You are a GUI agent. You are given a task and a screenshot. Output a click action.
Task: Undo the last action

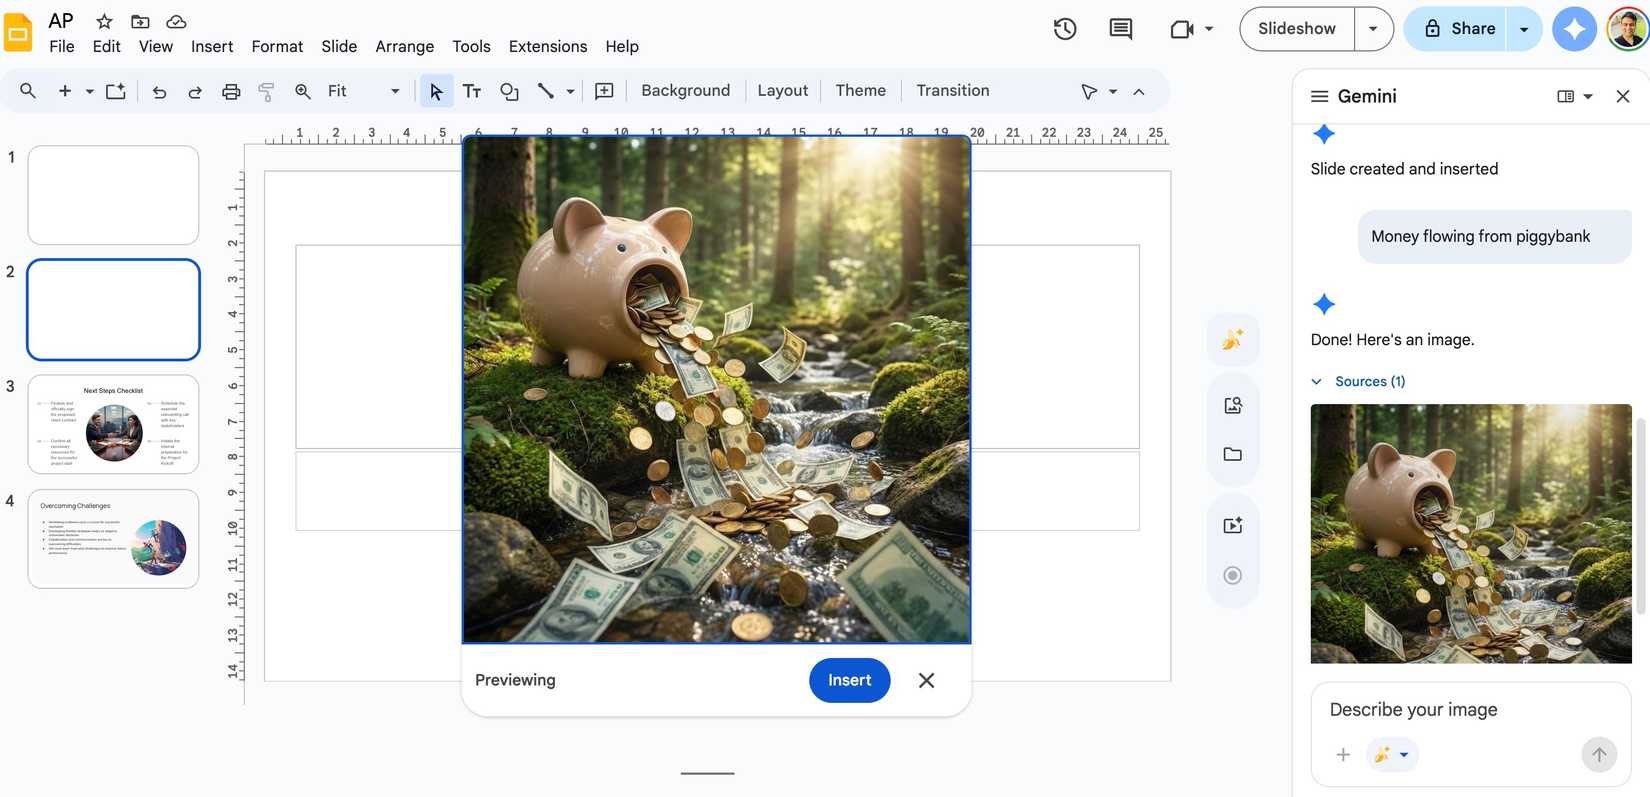pyautogui.click(x=159, y=91)
